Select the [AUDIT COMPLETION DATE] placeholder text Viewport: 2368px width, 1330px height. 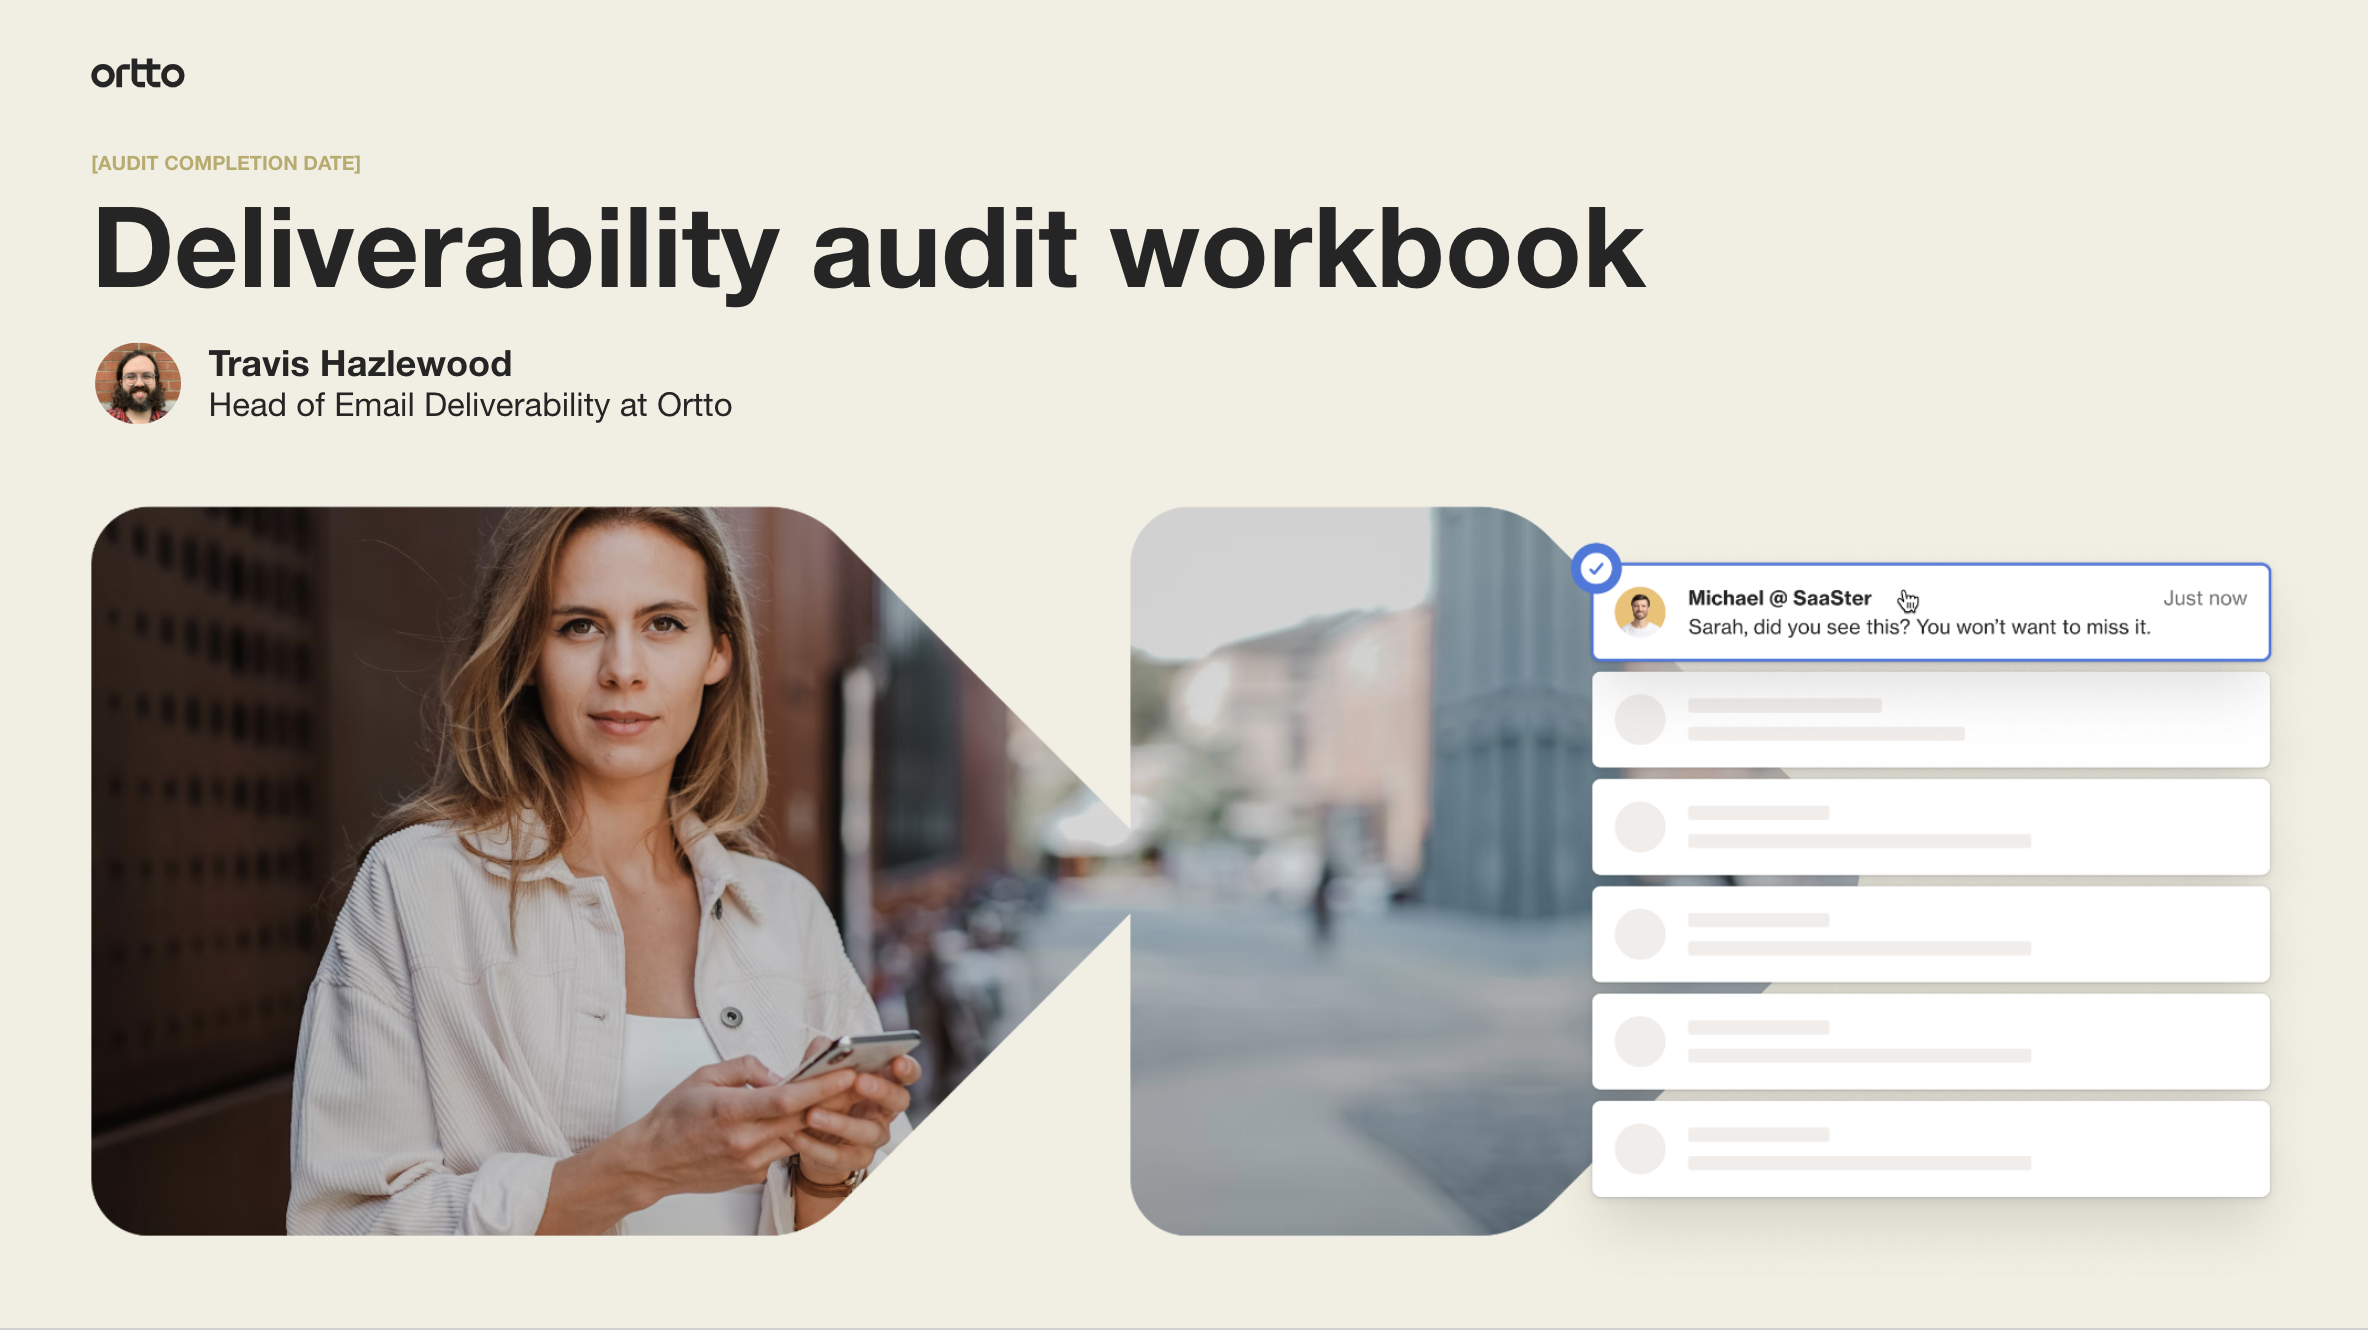226,163
